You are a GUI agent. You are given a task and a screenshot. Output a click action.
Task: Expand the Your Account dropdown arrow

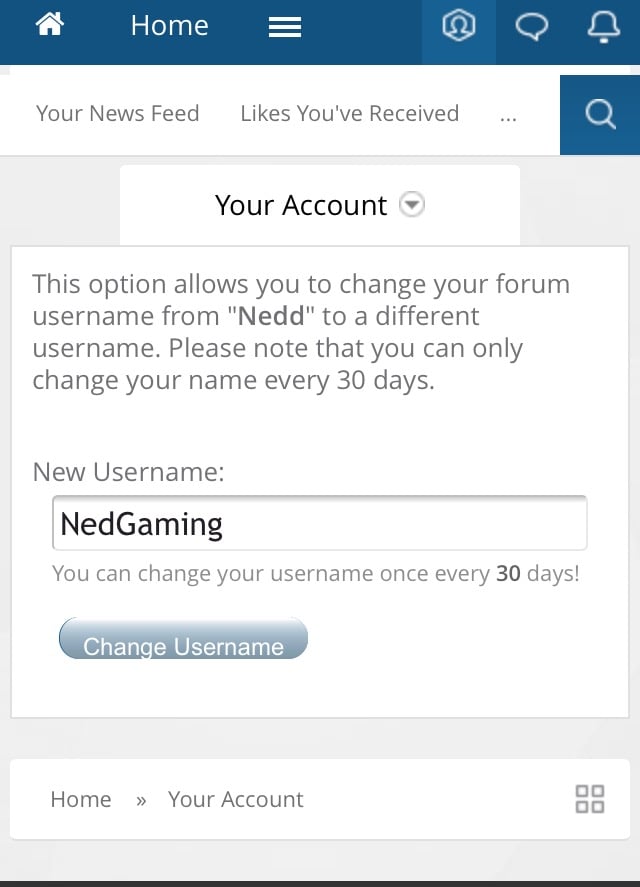point(412,204)
